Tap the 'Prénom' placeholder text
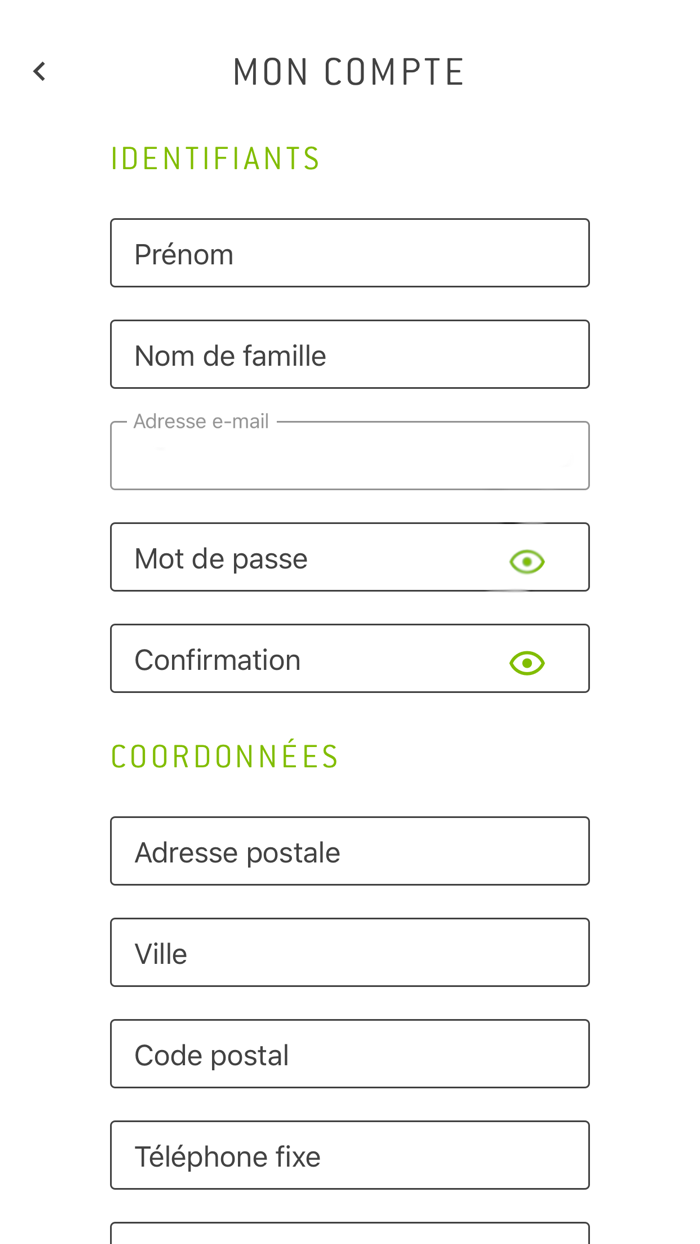700x1244 pixels. click(x=184, y=255)
